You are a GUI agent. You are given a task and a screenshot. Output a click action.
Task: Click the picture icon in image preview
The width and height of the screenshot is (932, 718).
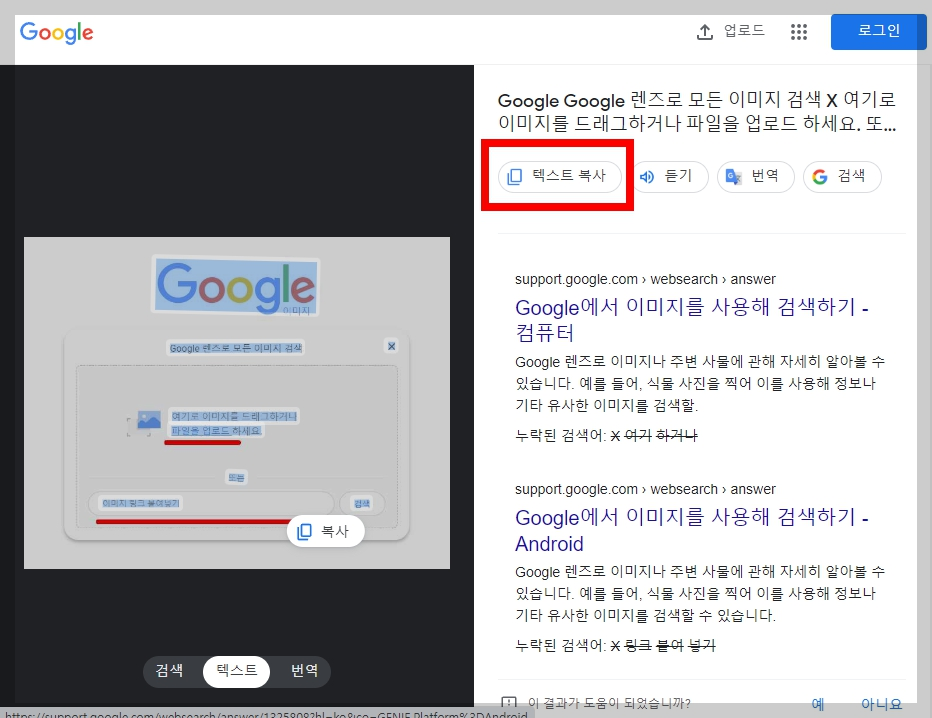pos(149,420)
